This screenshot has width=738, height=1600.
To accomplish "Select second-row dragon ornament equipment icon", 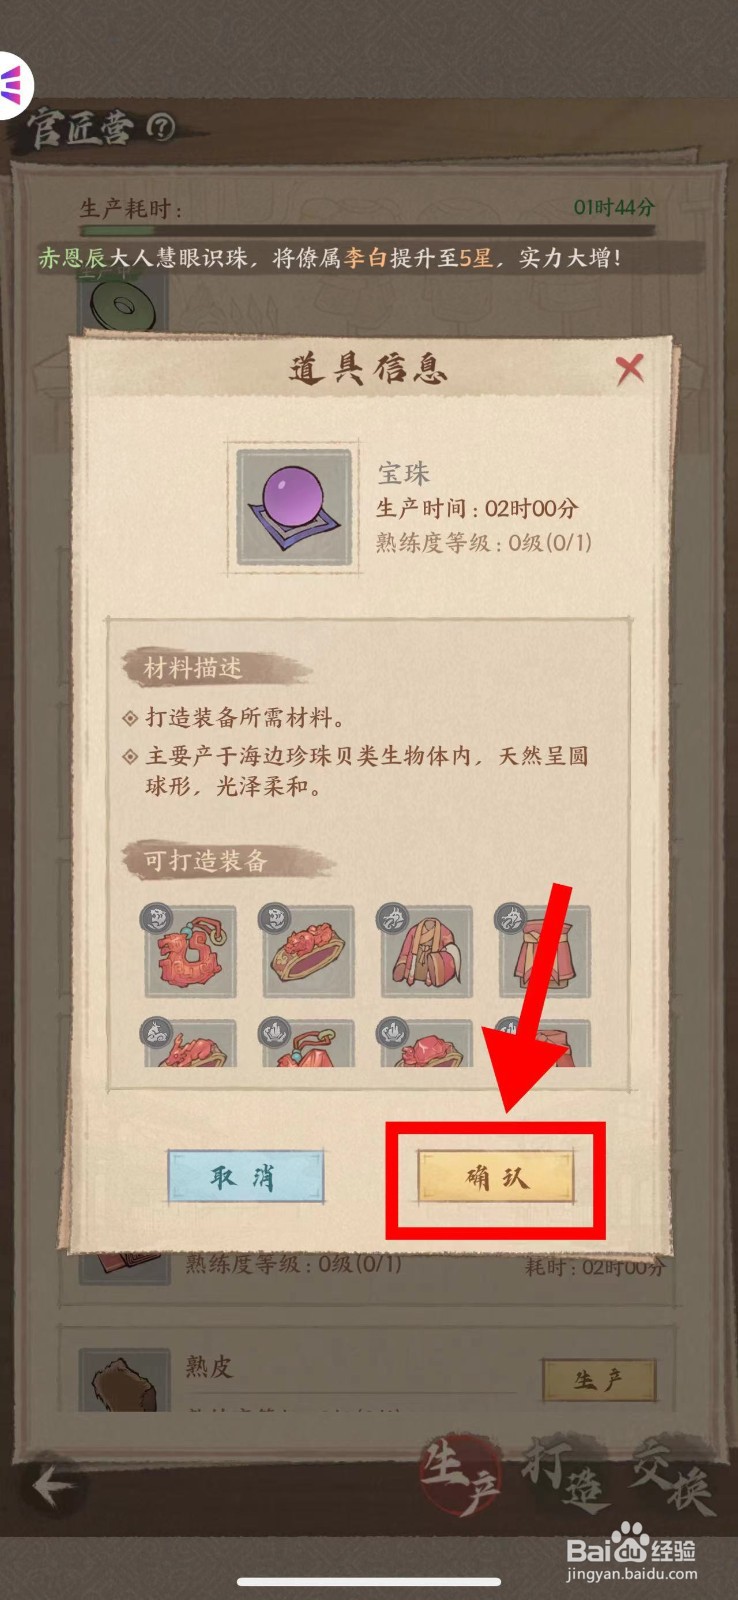I will 190,1042.
